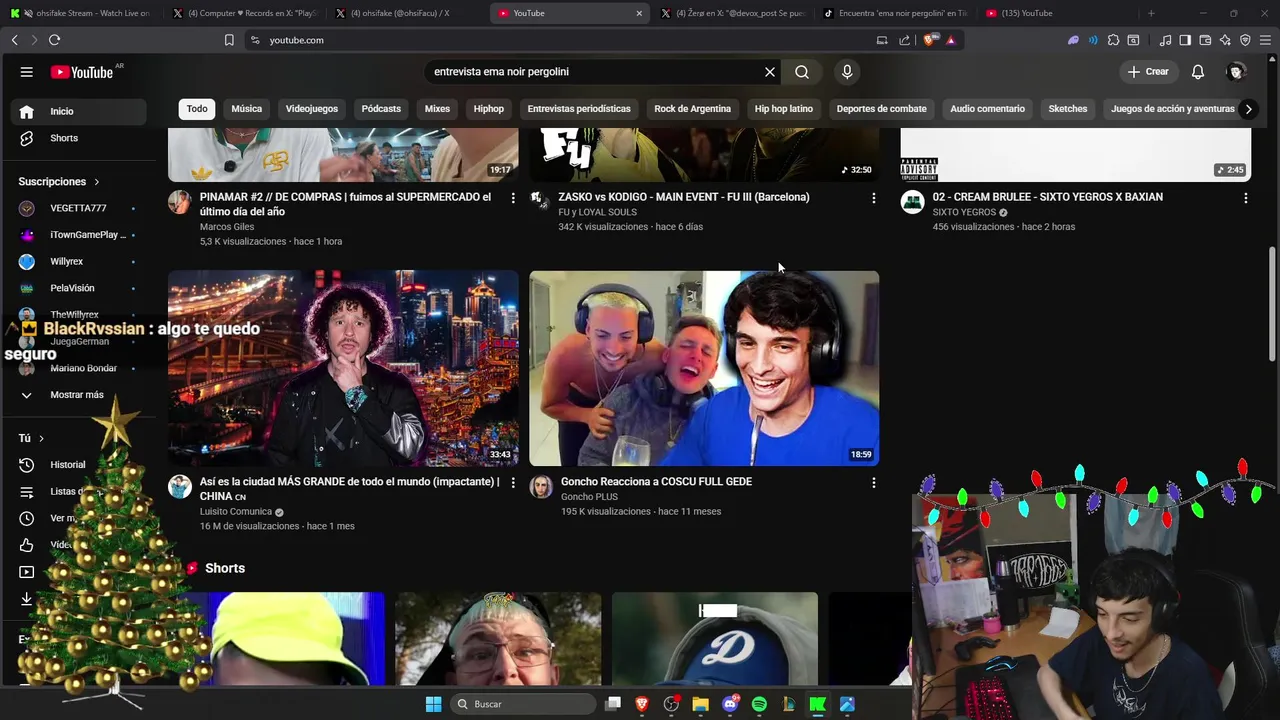Select the Videojuegos filter chip
This screenshot has width=1280, height=720.
pos(312,109)
